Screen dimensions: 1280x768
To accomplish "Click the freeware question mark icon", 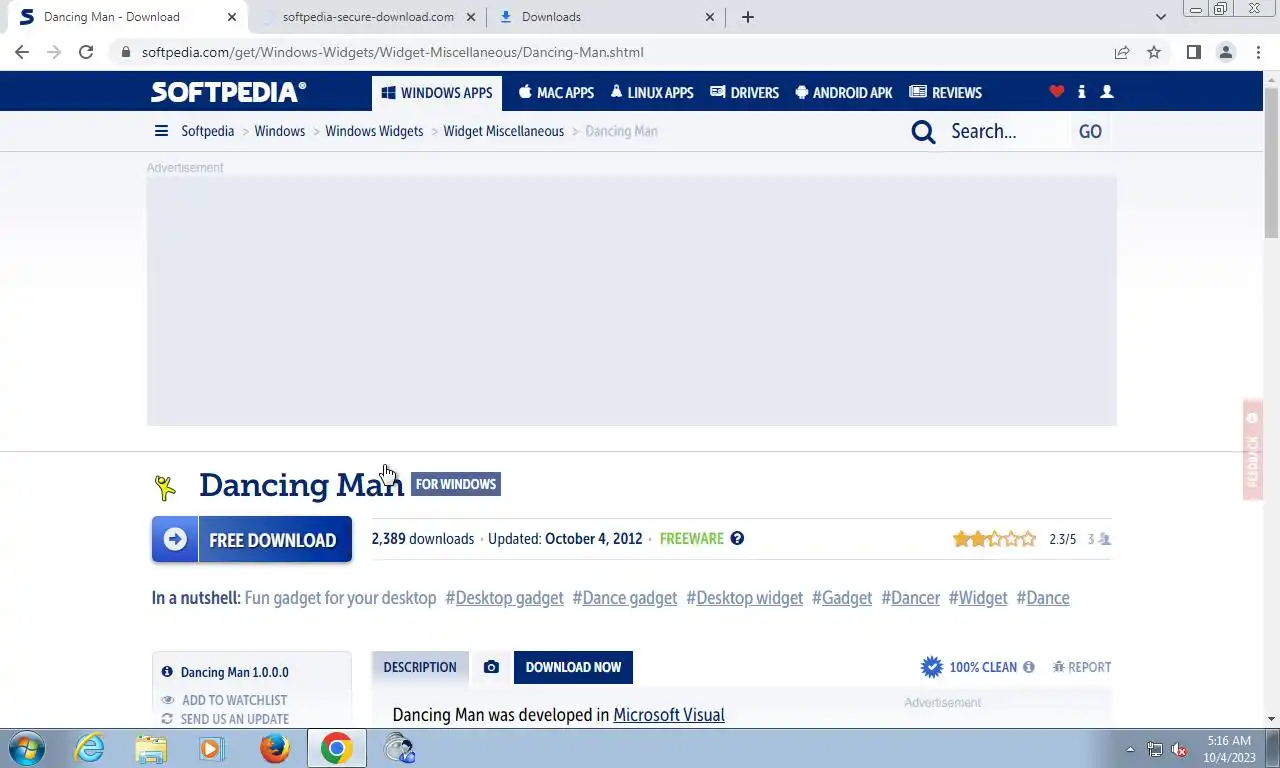I will point(737,538).
